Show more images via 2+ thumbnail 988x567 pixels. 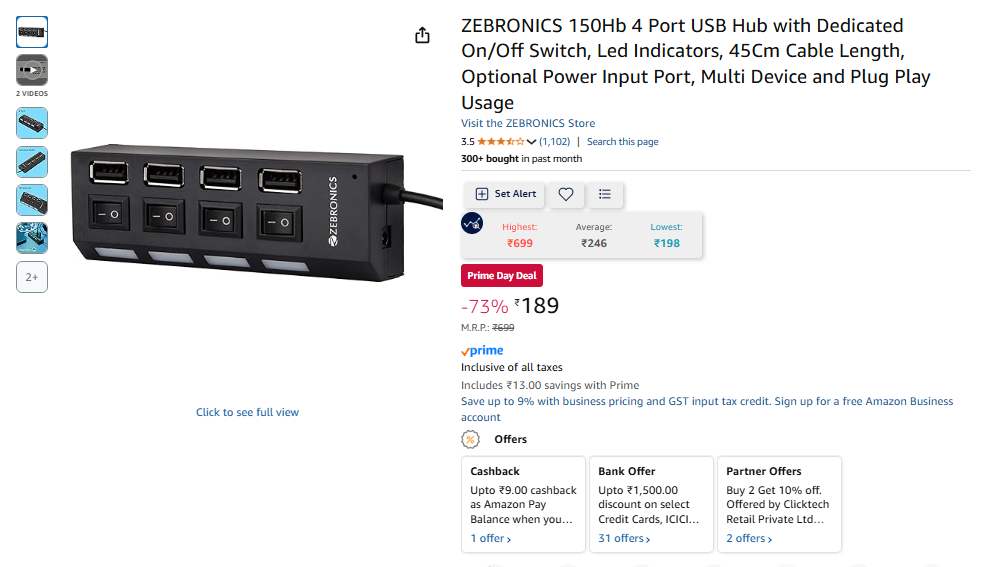point(32,277)
